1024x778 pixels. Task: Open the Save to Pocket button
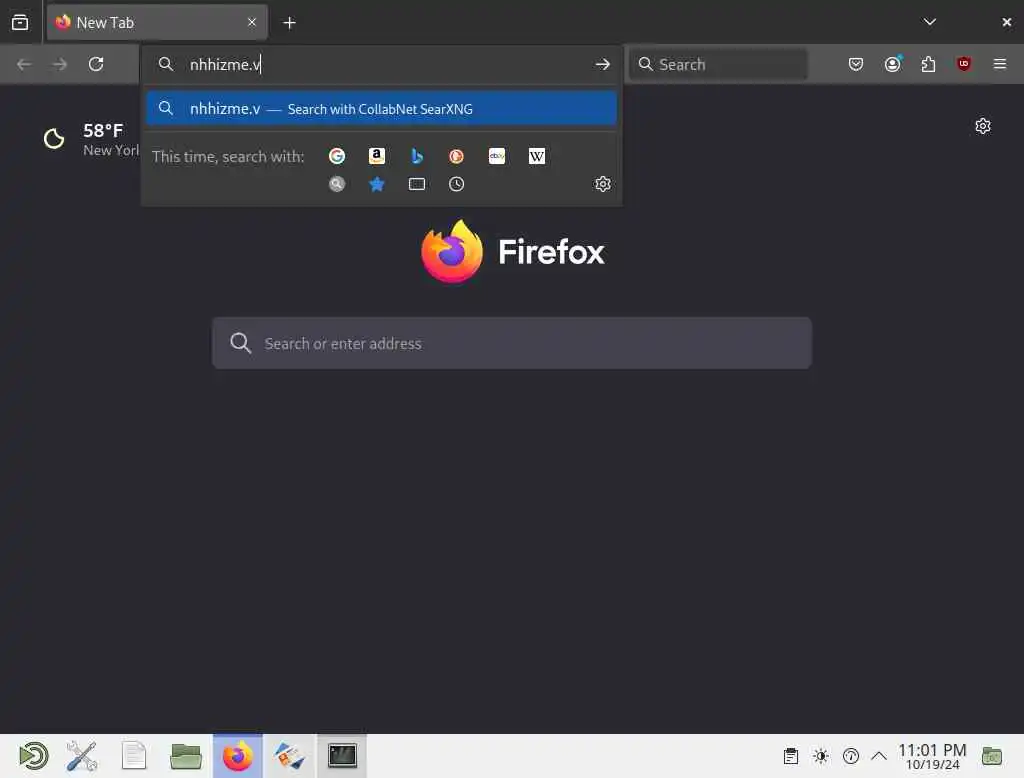click(856, 64)
